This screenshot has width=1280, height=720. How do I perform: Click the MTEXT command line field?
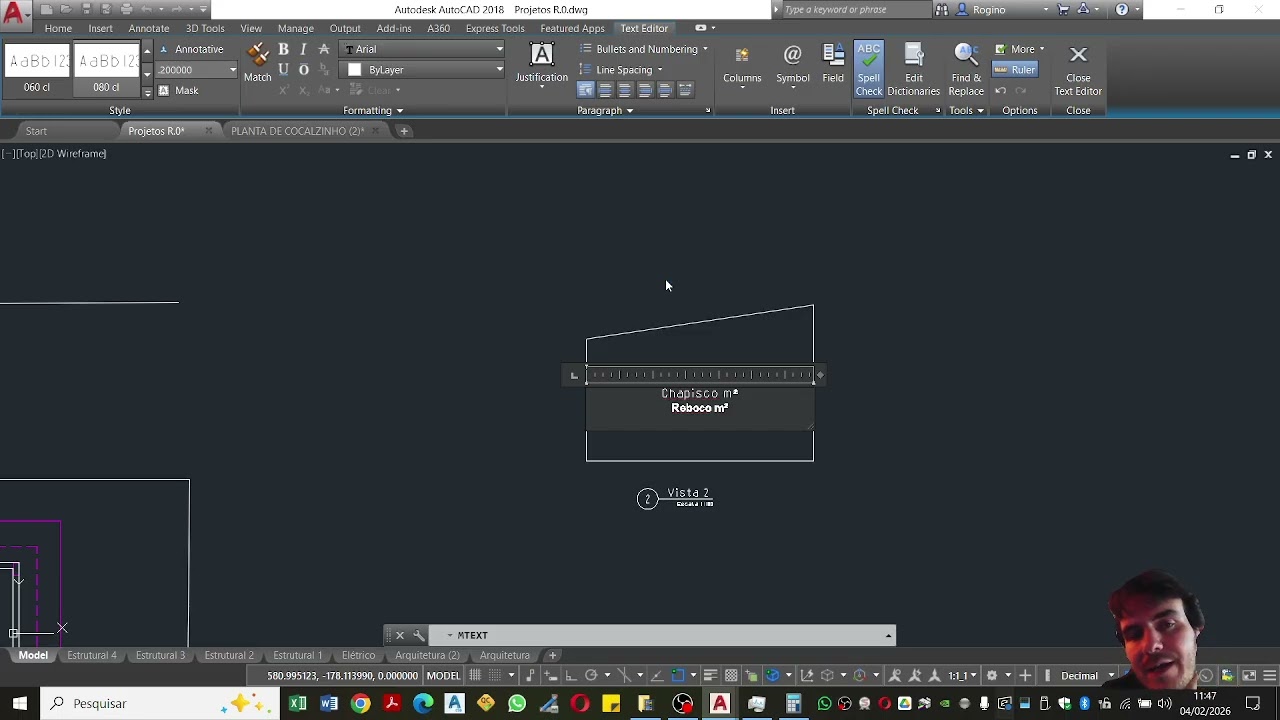662,635
